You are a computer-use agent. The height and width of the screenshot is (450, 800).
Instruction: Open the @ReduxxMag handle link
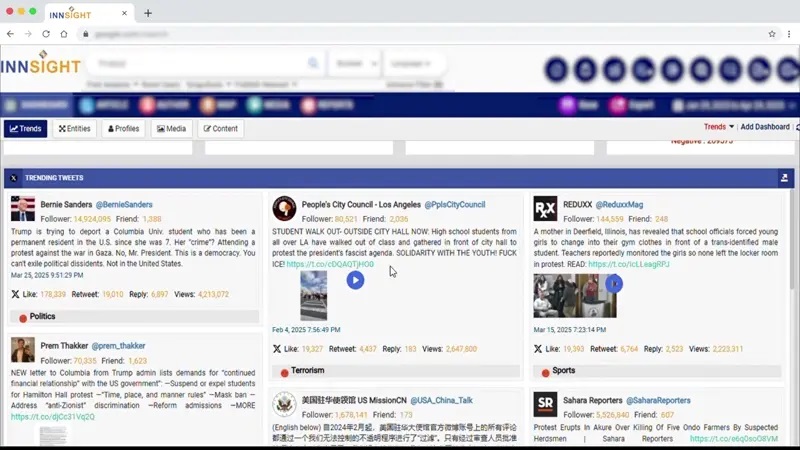(619, 205)
